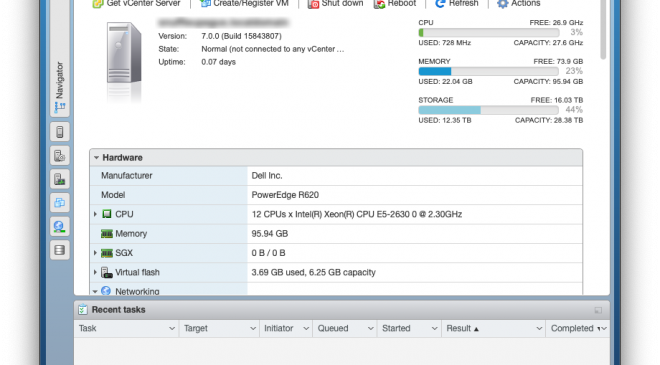660x365 pixels.
Task: Collapse the Networking hardware row
Action: pyautogui.click(x=95, y=291)
